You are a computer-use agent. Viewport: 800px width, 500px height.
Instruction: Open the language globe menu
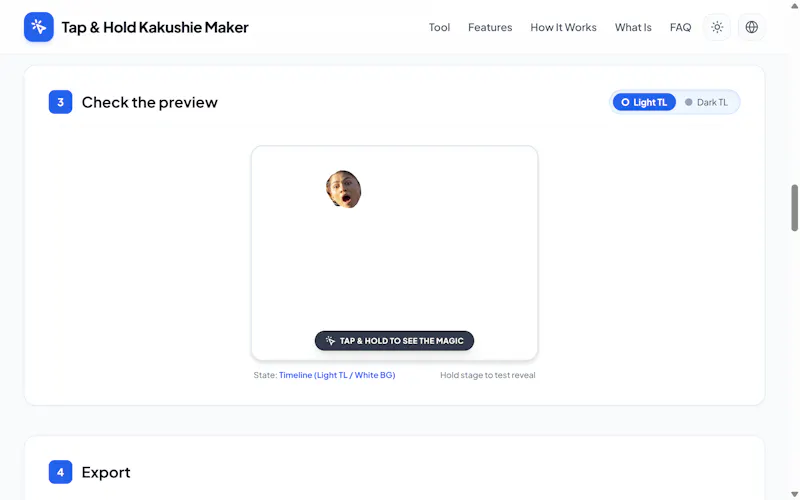(x=752, y=27)
